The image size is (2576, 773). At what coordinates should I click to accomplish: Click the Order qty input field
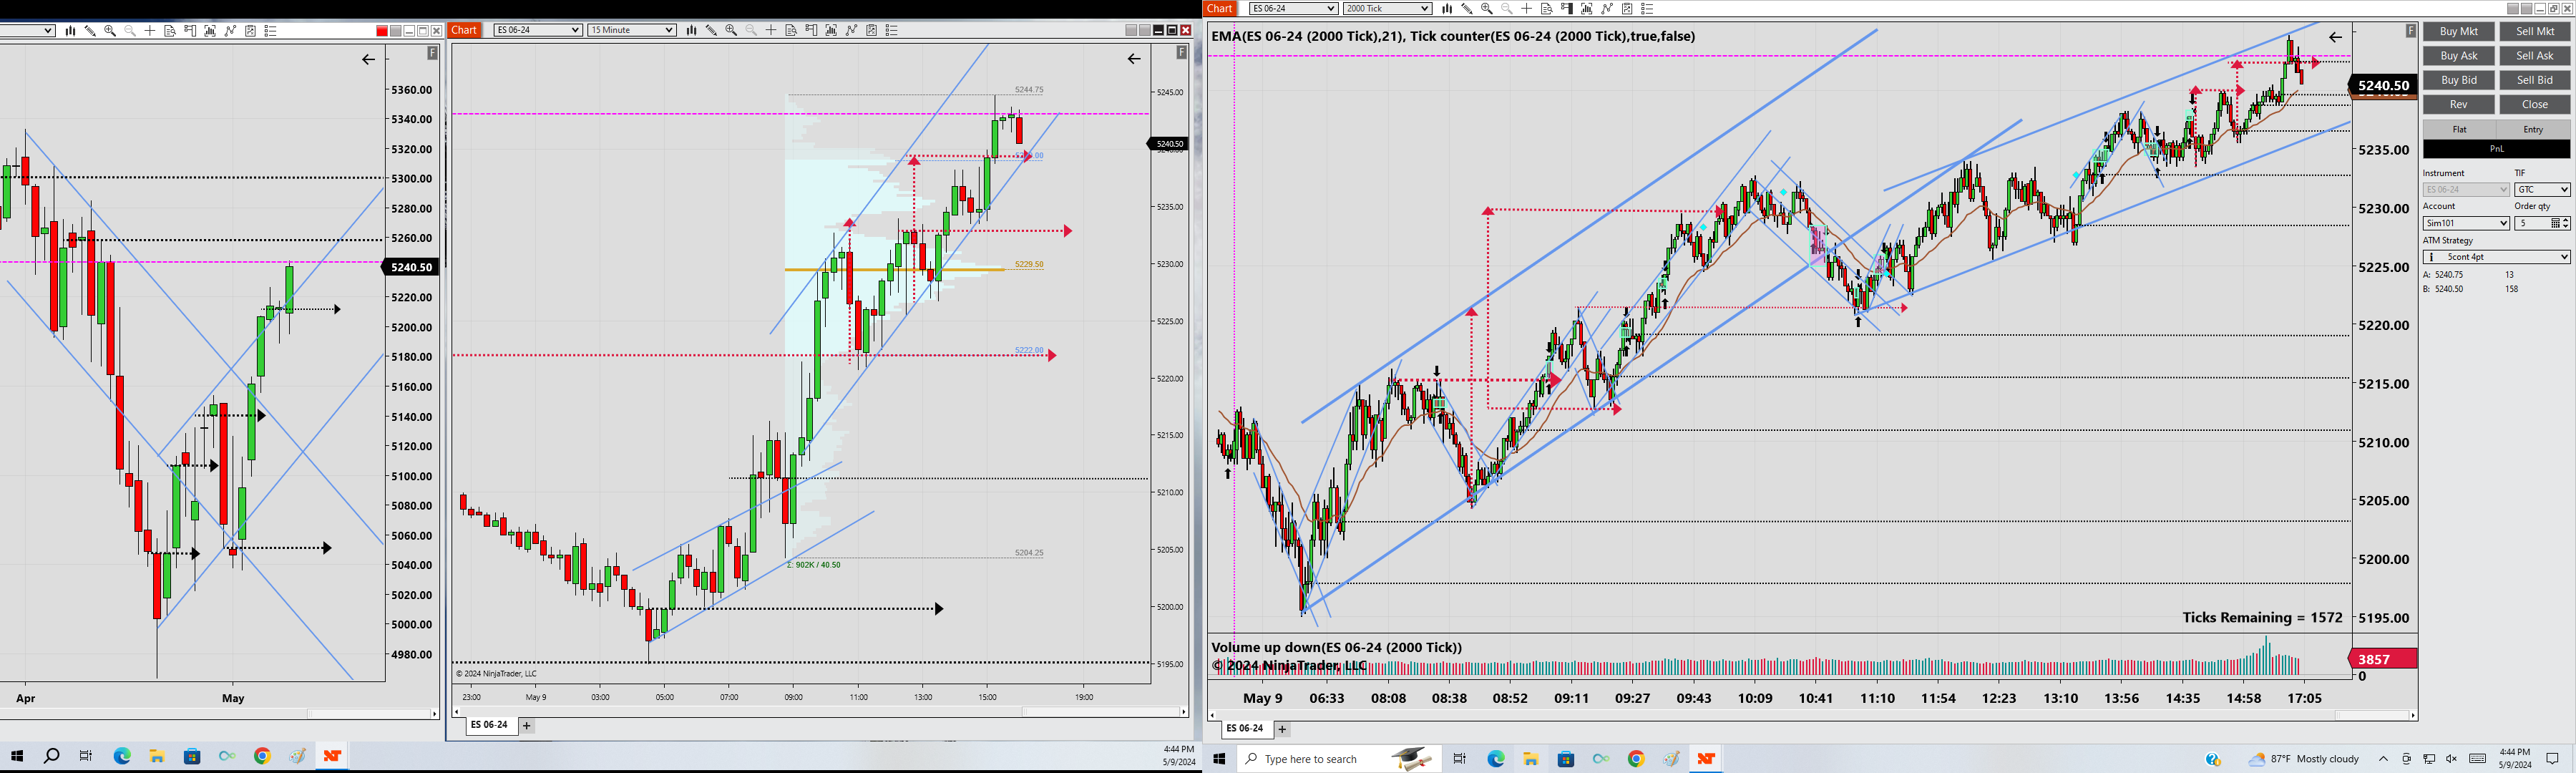[2531, 223]
